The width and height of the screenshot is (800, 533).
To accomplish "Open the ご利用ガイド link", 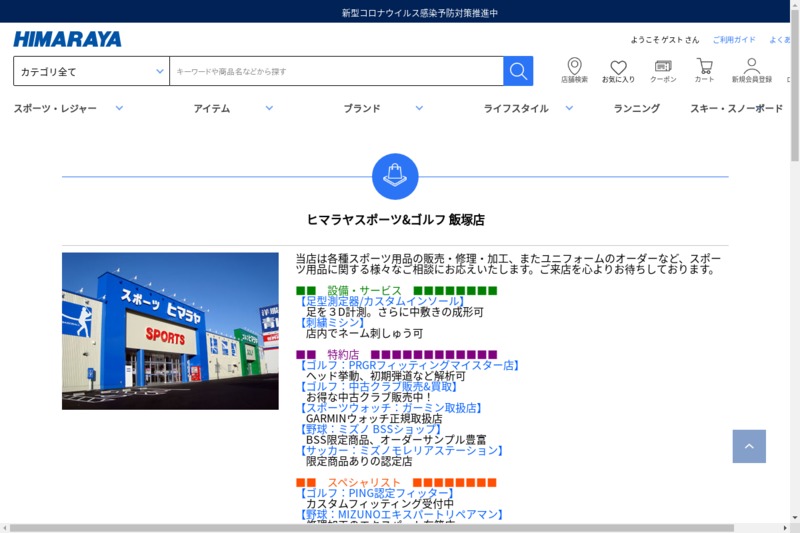I will (734, 39).
